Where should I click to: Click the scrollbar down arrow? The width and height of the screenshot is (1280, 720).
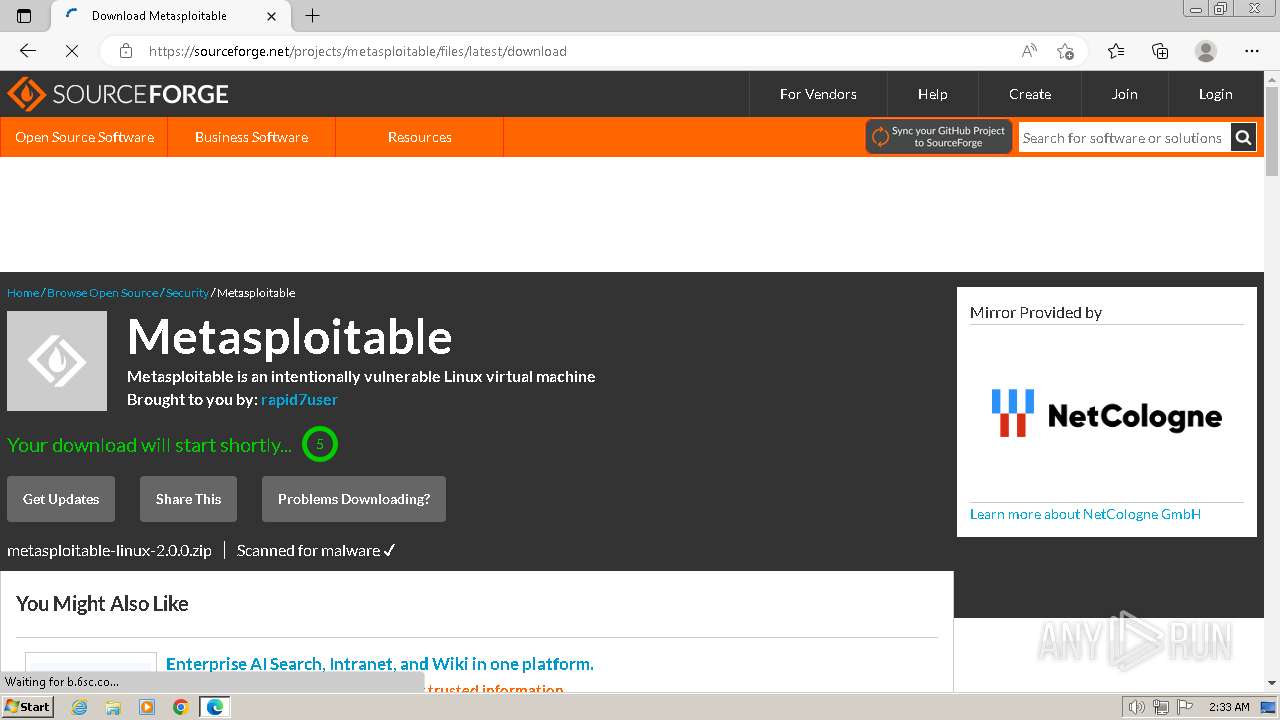point(1272,683)
